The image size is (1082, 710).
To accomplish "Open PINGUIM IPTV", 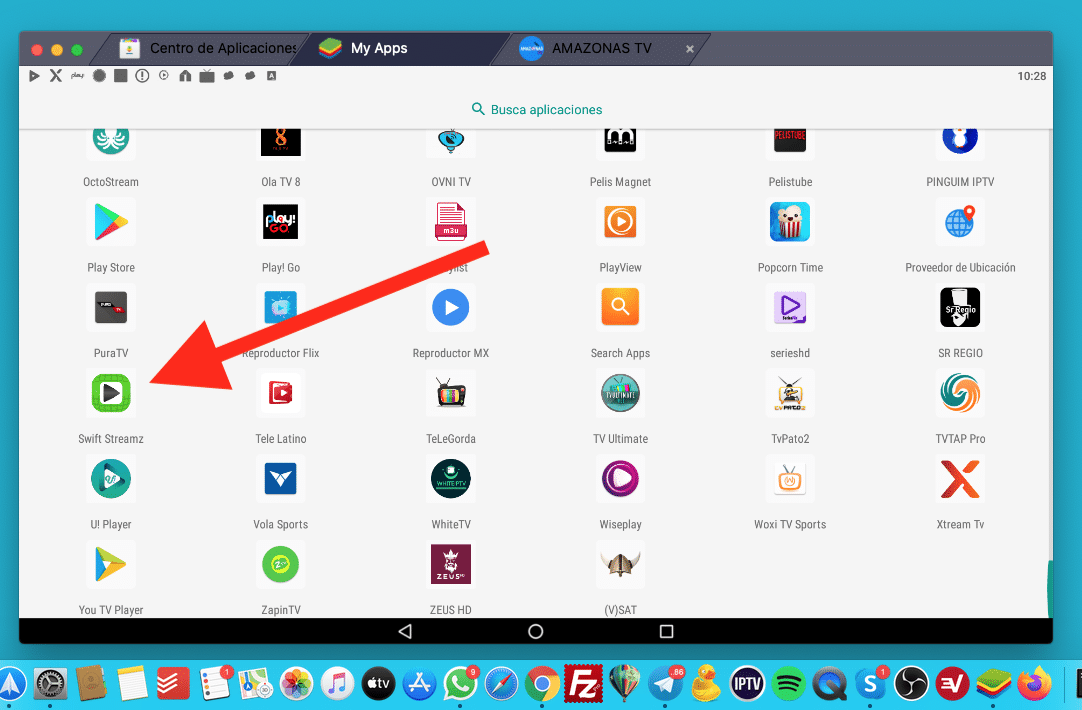I will click(x=960, y=141).
